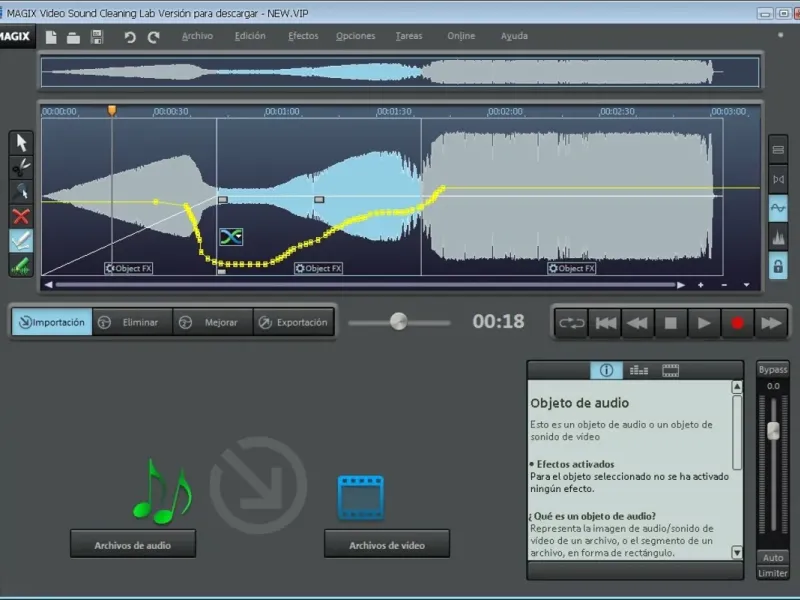Image resolution: width=800 pixels, height=600 pixels.
Task: Toggle the lock icon
Action: click(x=778, y=266)
